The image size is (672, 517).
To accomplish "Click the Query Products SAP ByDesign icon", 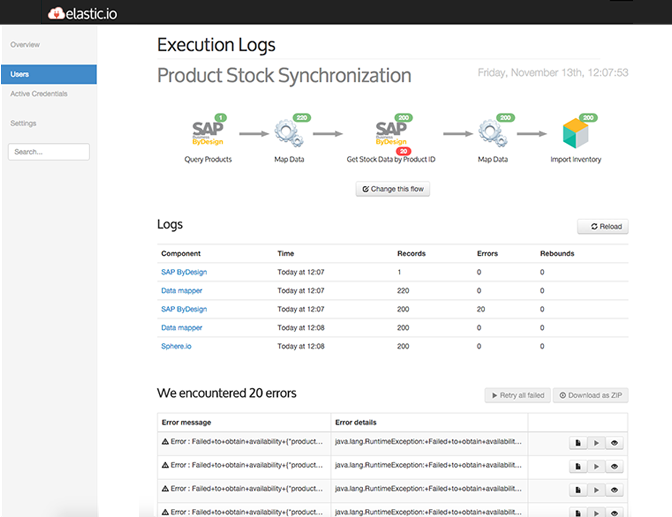I will (x=208, y=133).
